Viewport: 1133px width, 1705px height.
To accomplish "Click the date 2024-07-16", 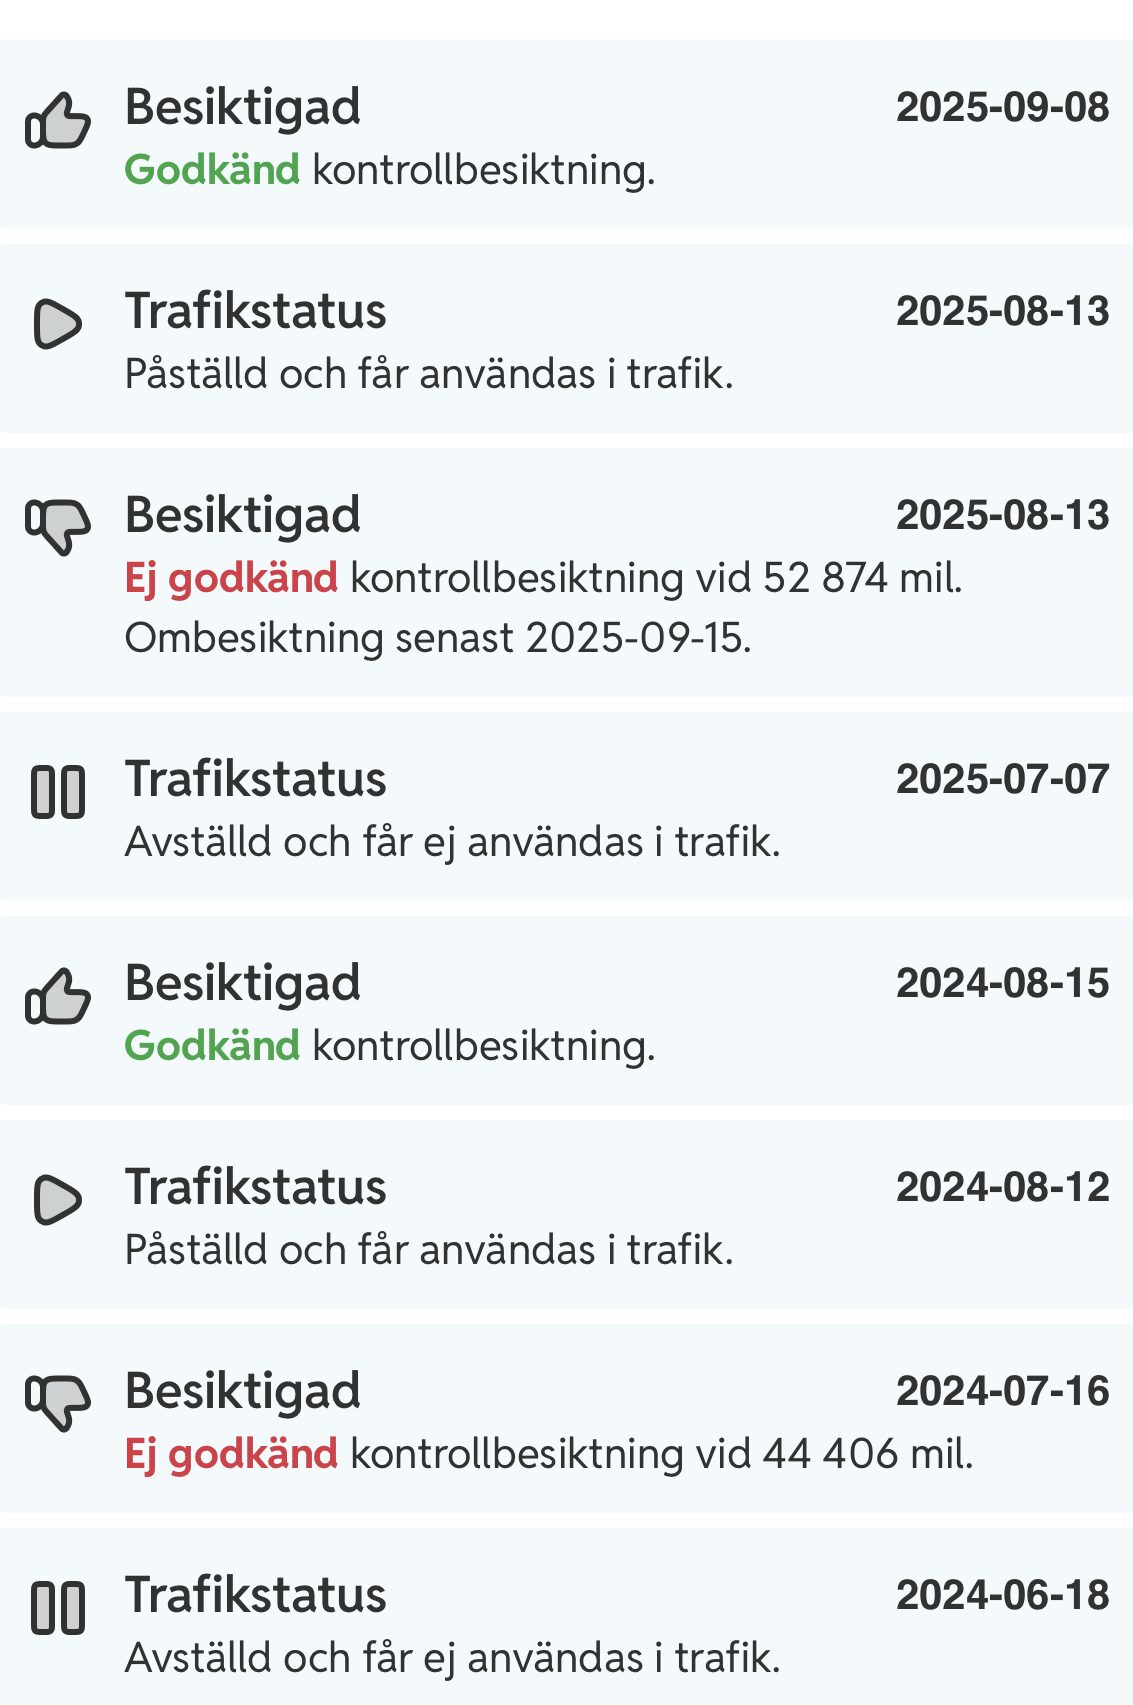I will click(x=1002, y=1391).
